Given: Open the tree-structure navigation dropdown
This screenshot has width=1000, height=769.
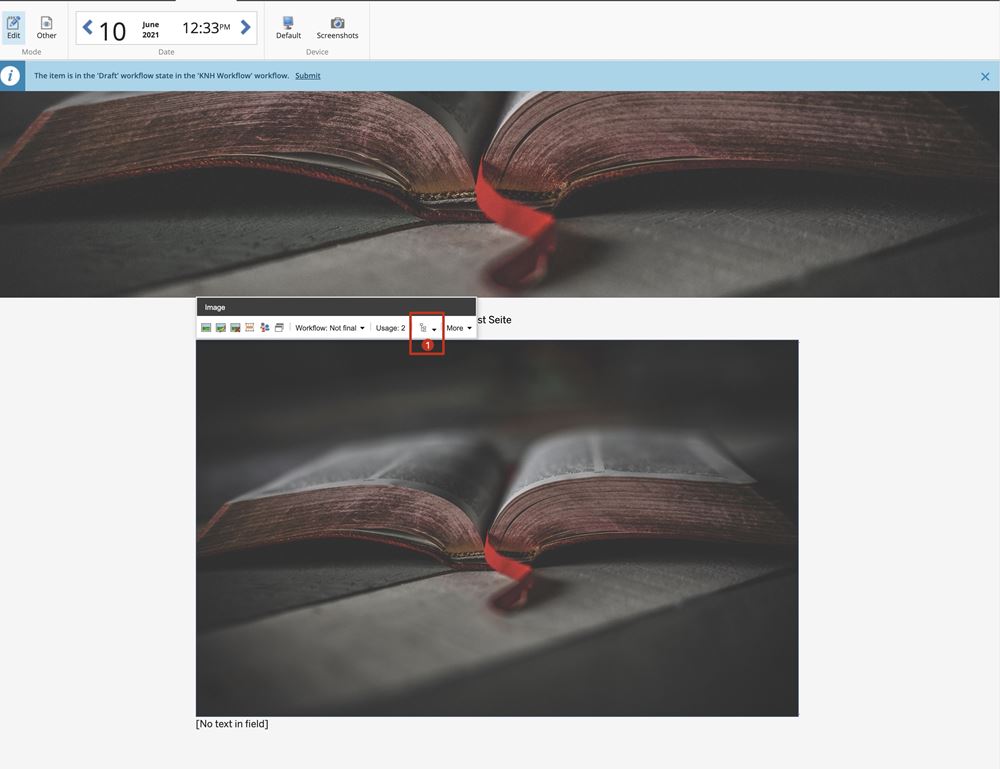Looking at the screenshot, I should click(x=427, y=328).
